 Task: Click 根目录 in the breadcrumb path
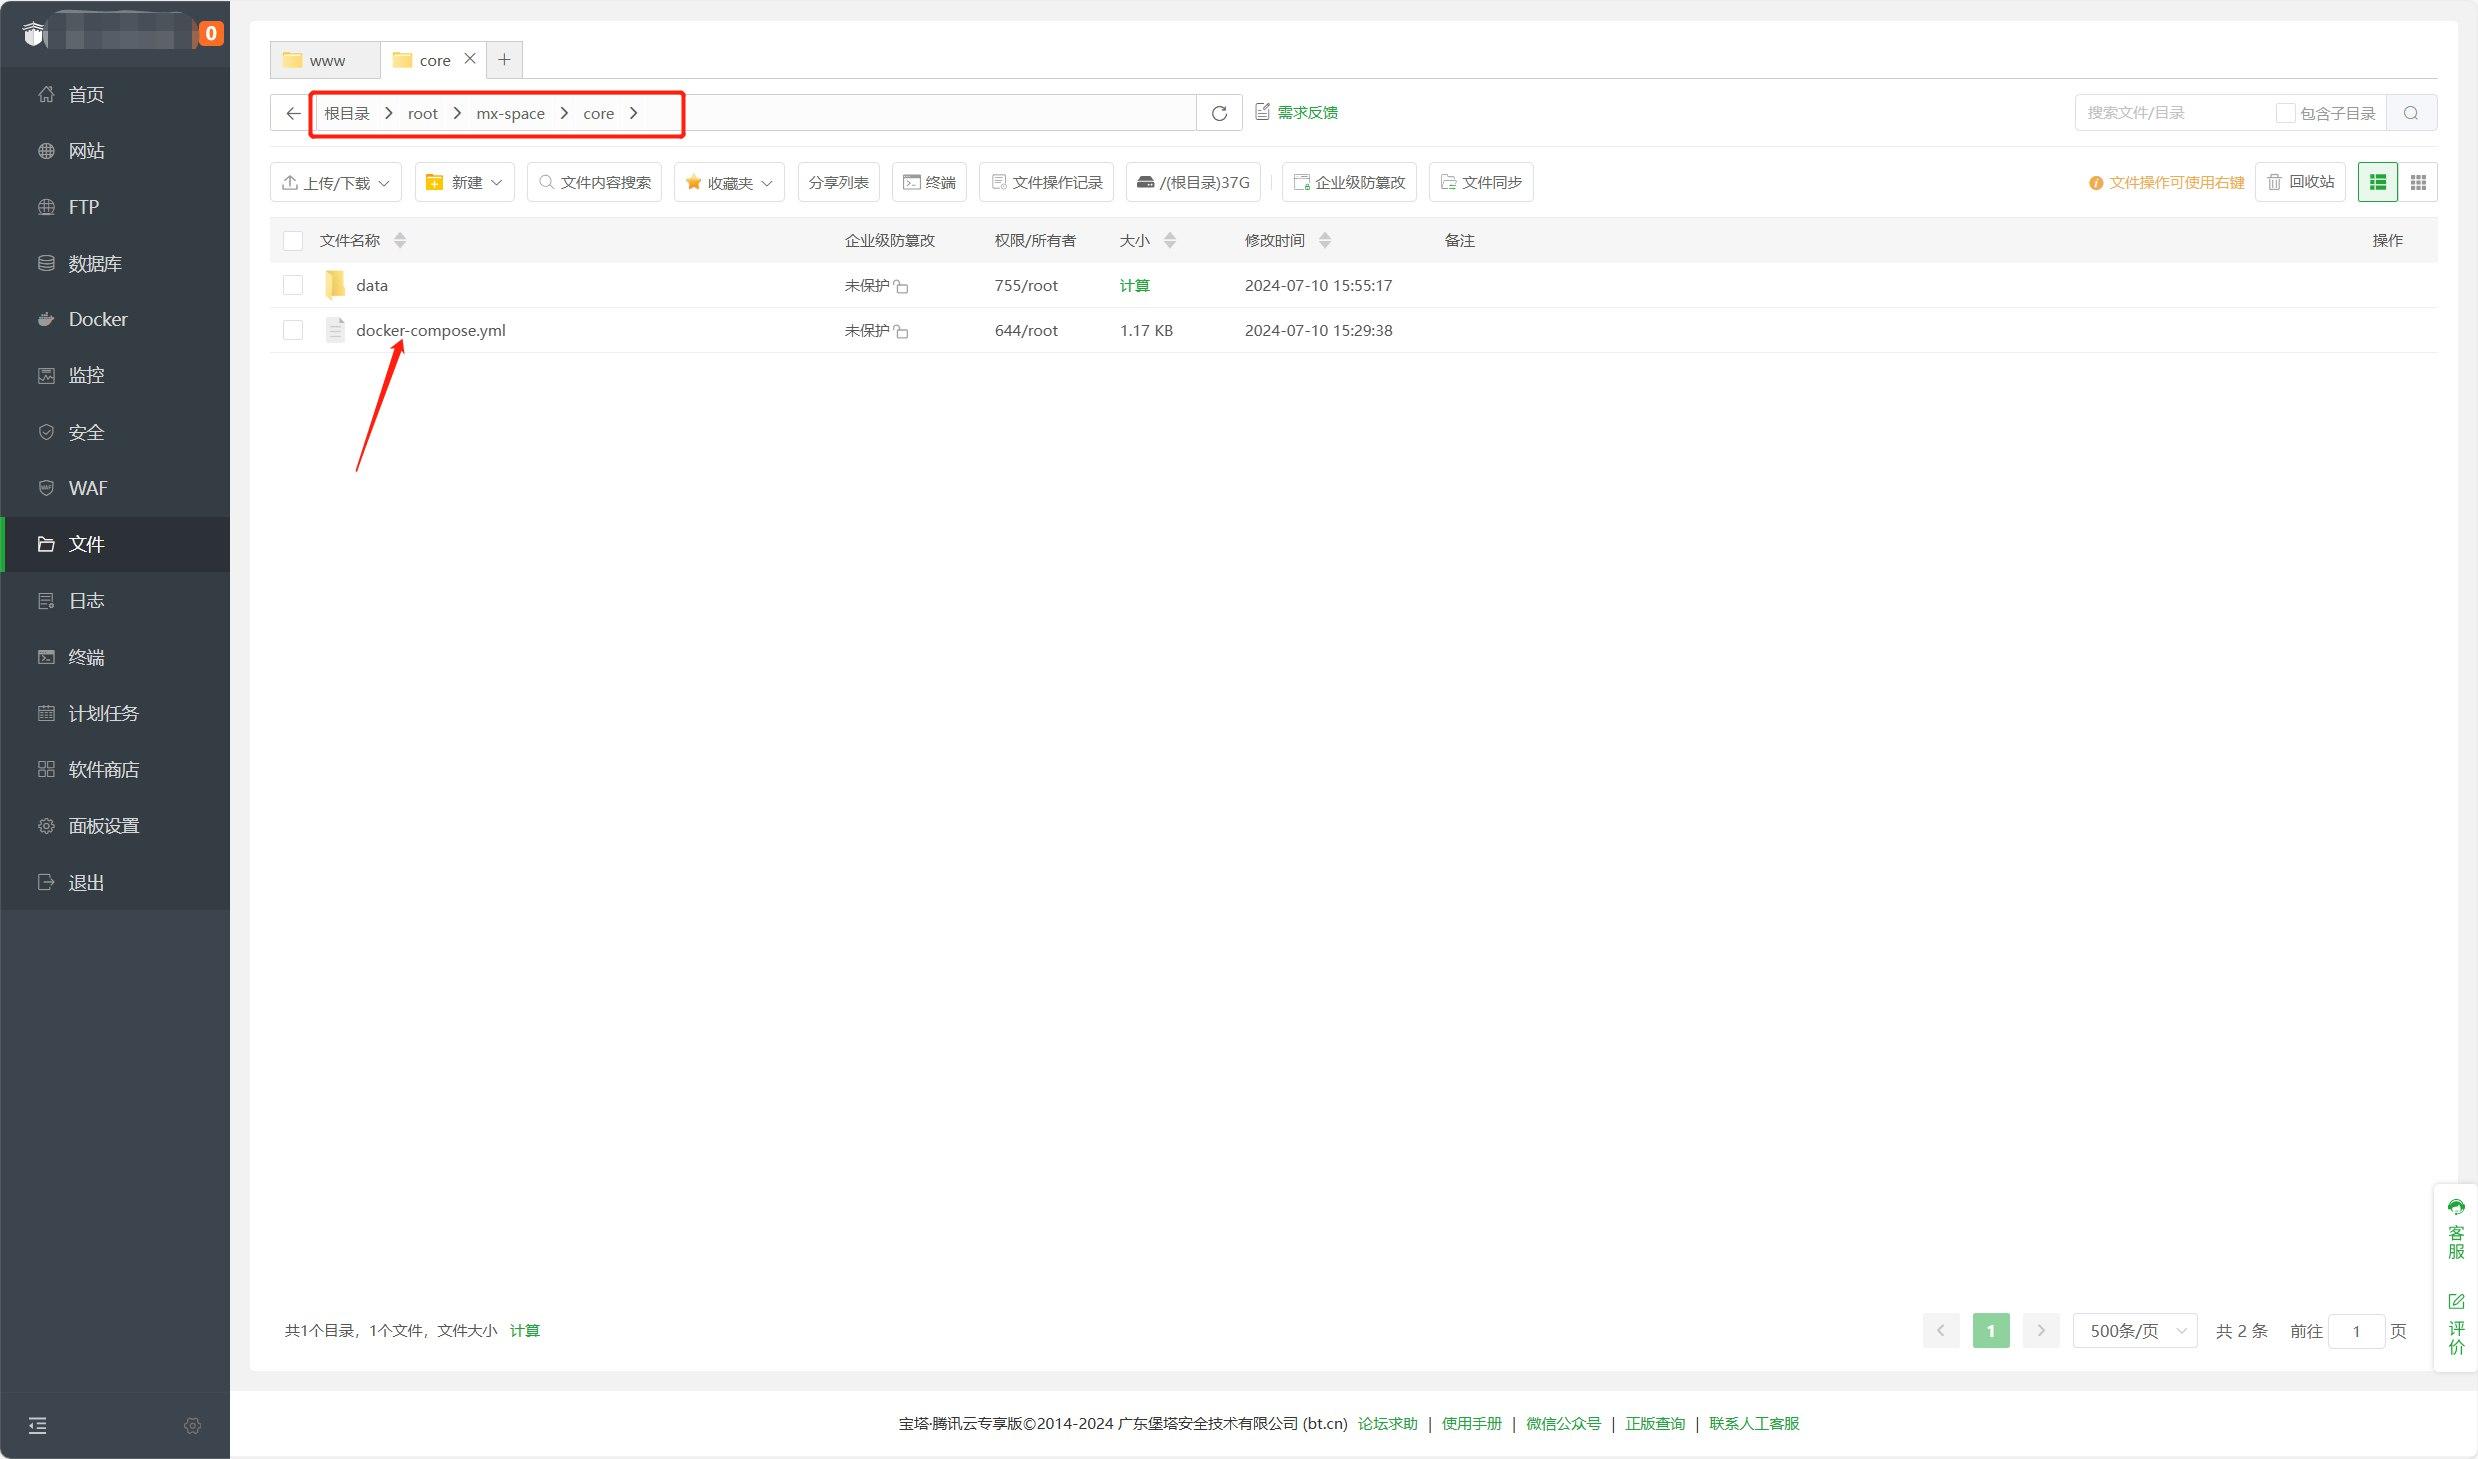coord(347,114)
